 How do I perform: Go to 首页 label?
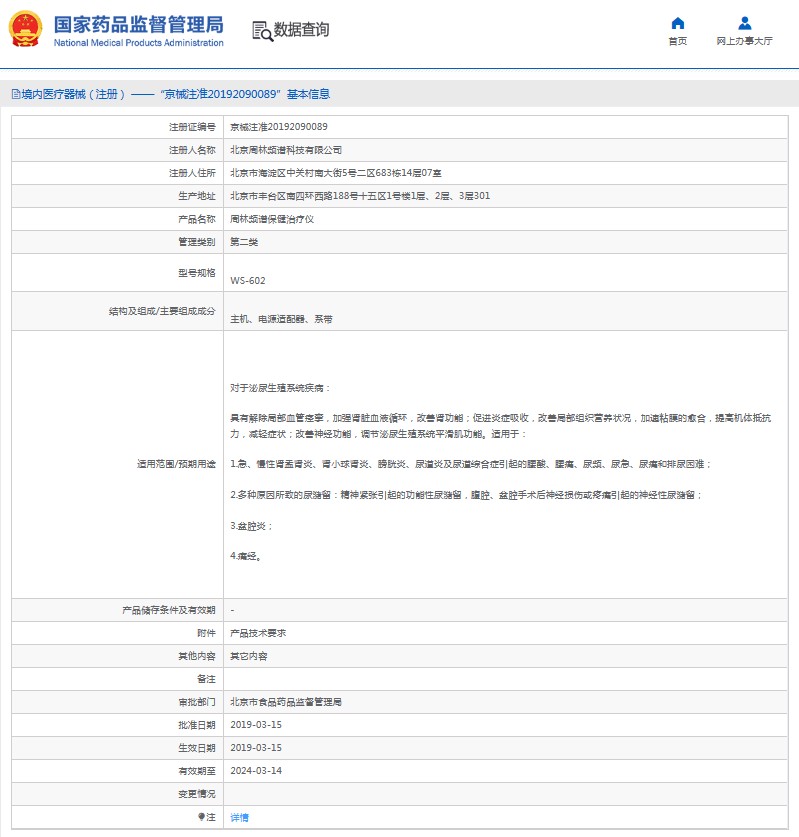(x=677, y=41)
